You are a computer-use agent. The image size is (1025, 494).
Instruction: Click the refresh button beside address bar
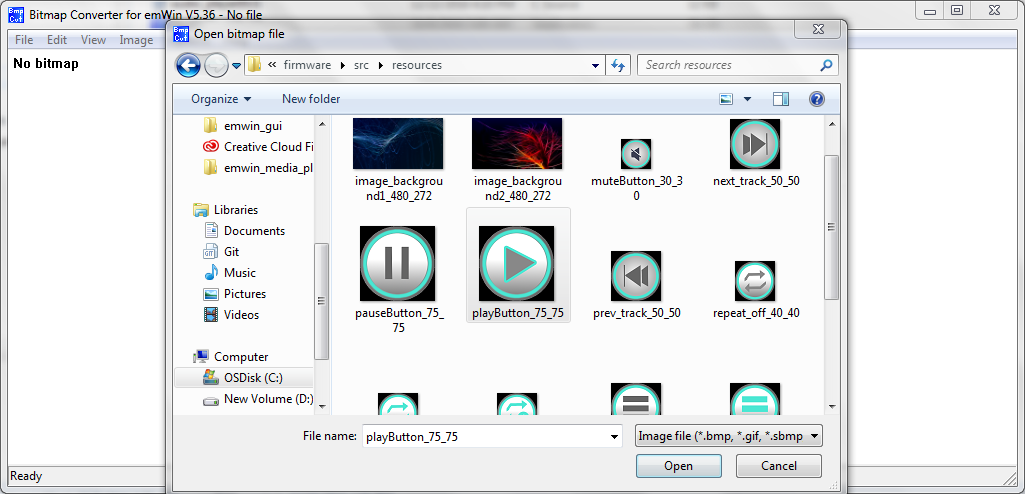618,65
